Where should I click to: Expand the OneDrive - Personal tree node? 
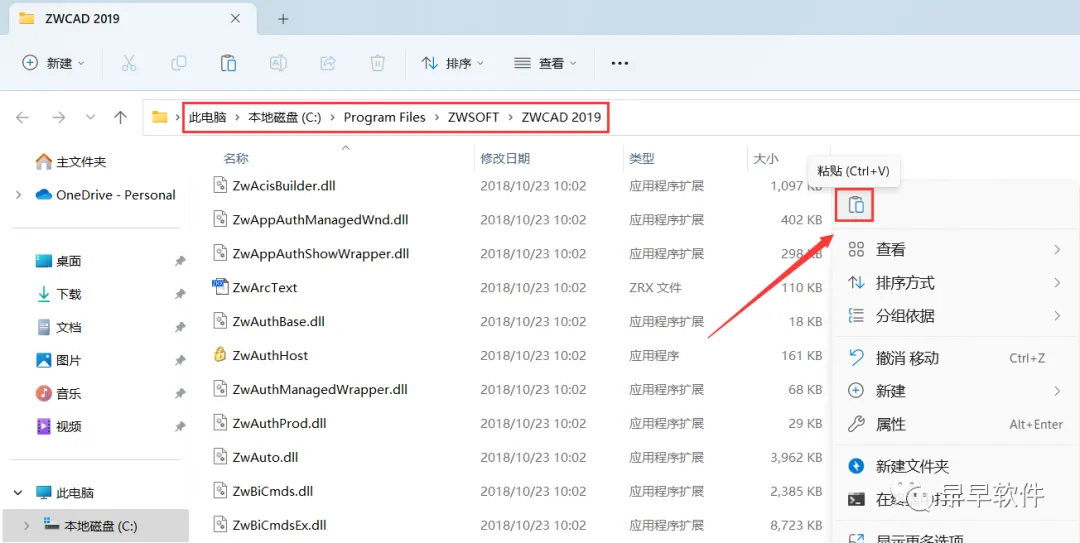(x=19, y=195)
